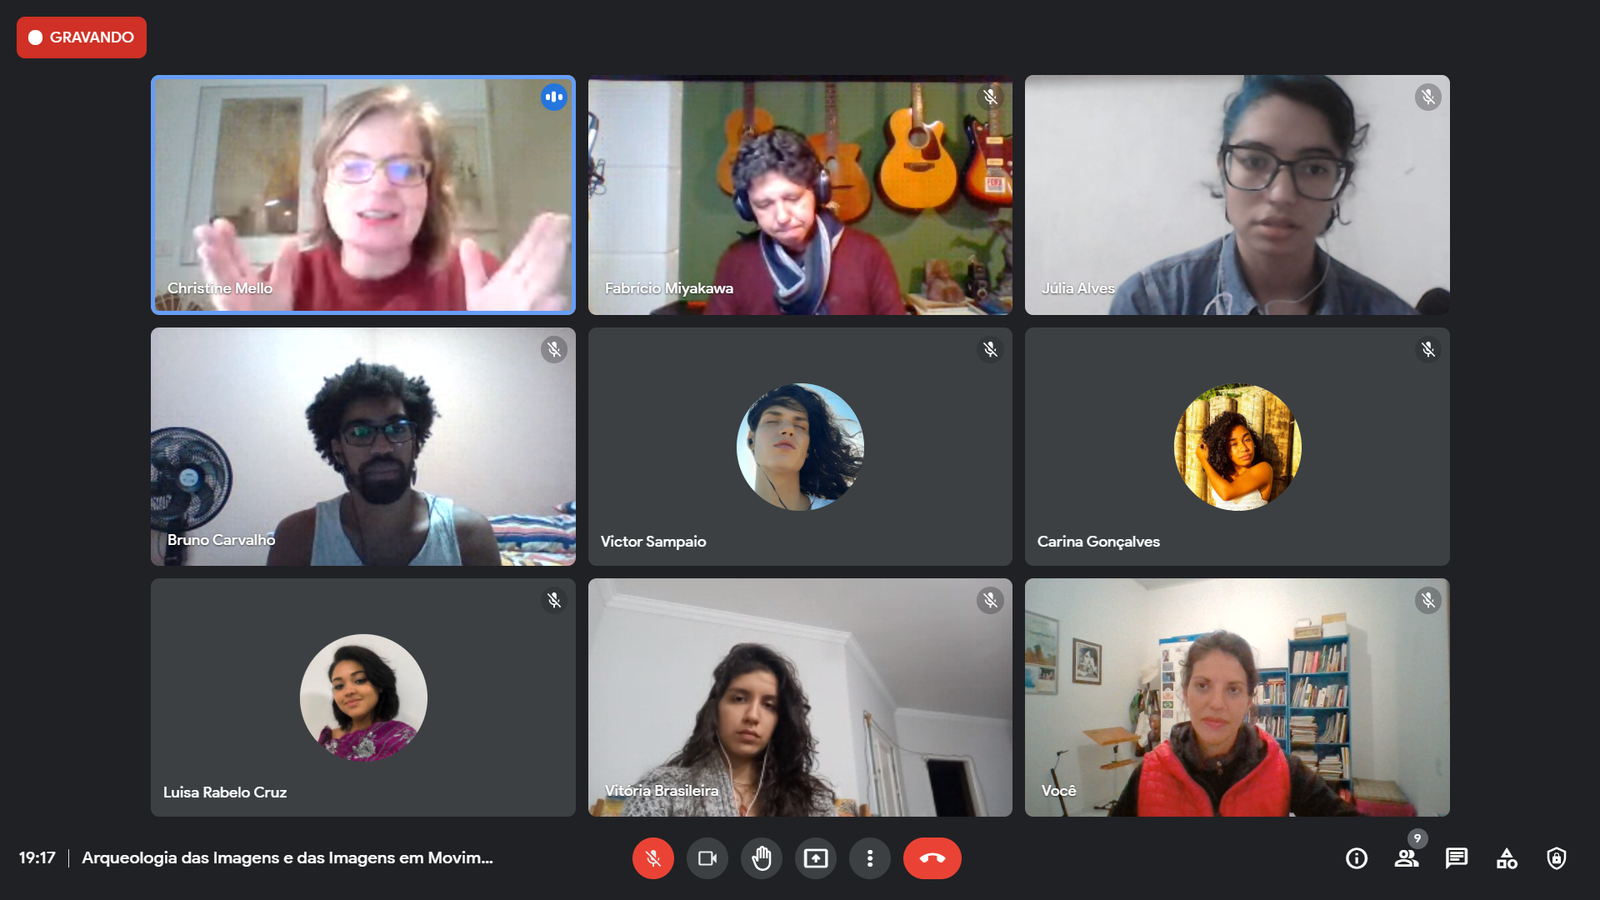Screen dimensions: 1600x900
Task: Show the participants list icon
Action: coord(1407,858)
